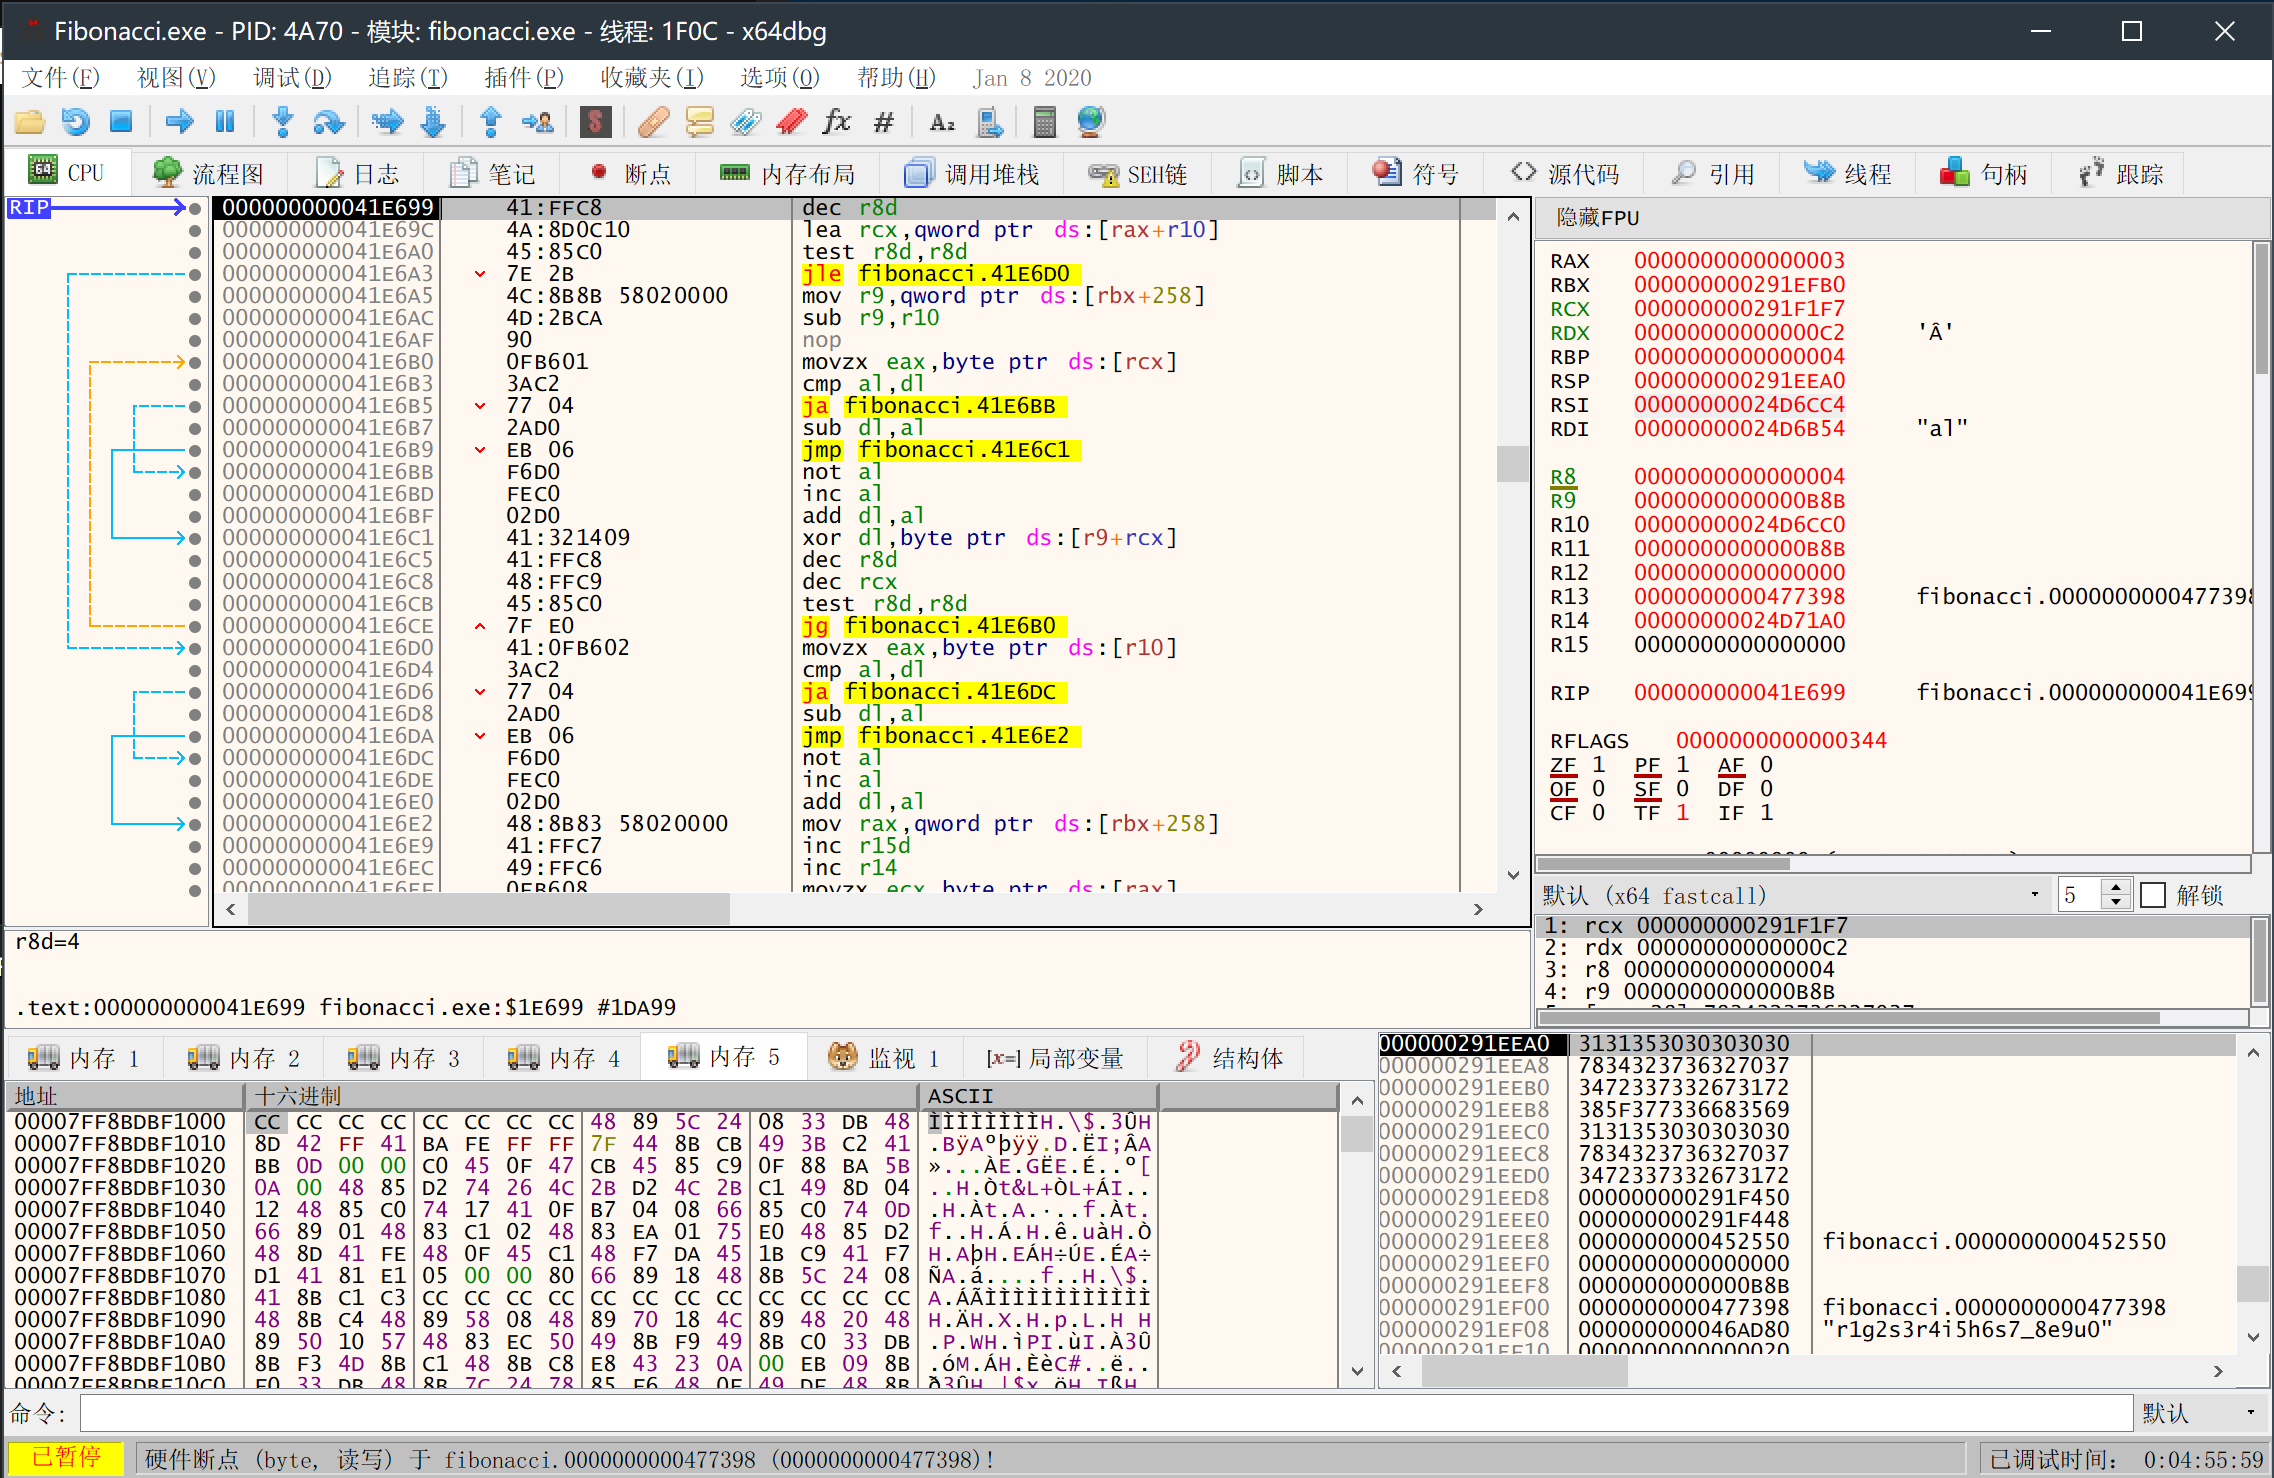Open the Labels tag icon

click(746, 122)
